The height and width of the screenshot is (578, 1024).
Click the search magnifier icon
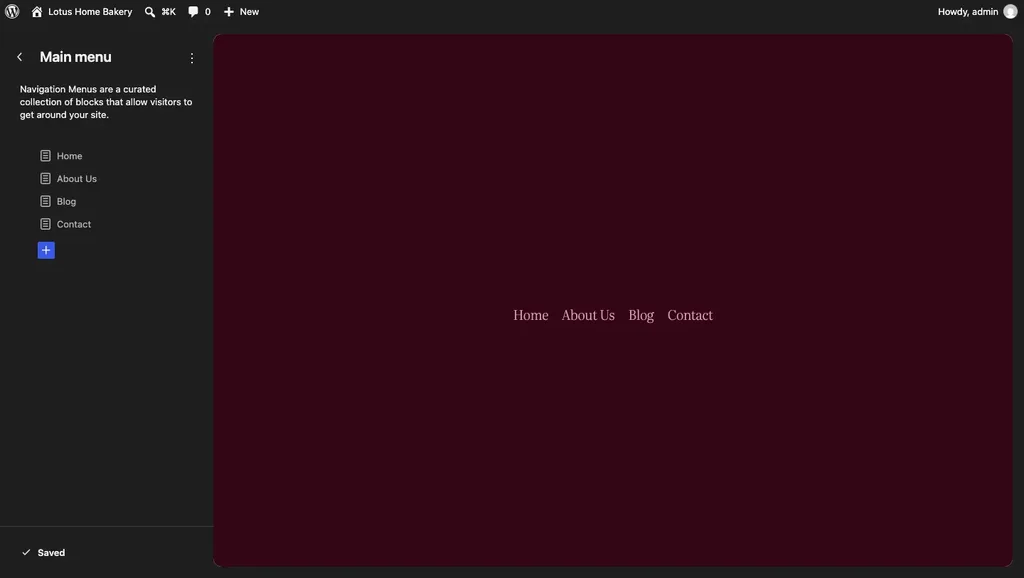click(x=150, y=12)
